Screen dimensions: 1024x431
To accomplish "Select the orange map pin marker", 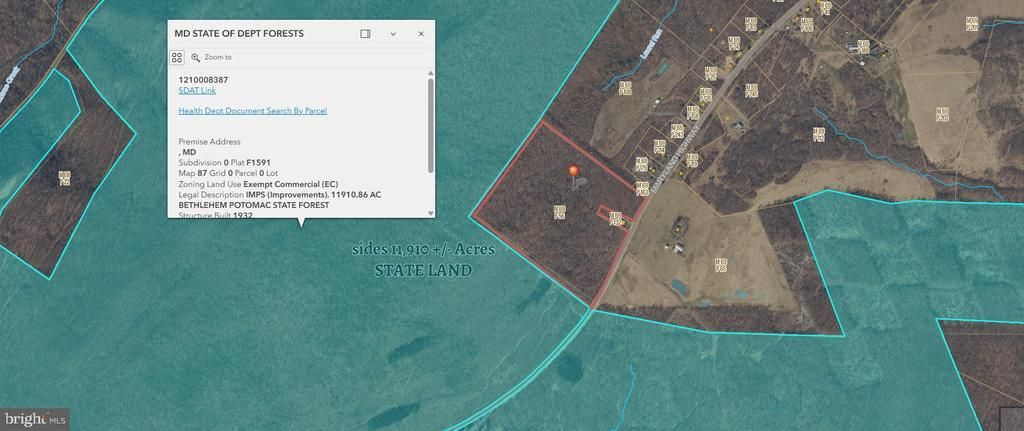I will click(573, 175).
